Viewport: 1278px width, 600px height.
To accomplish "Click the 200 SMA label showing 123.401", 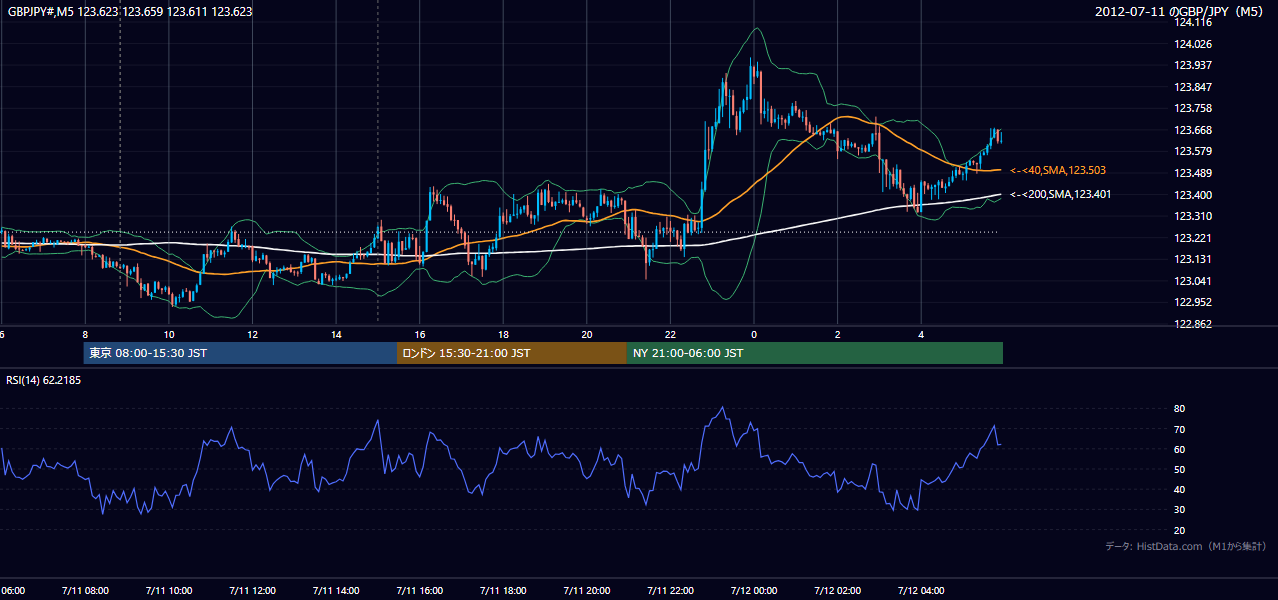I will click(1060, 195).
